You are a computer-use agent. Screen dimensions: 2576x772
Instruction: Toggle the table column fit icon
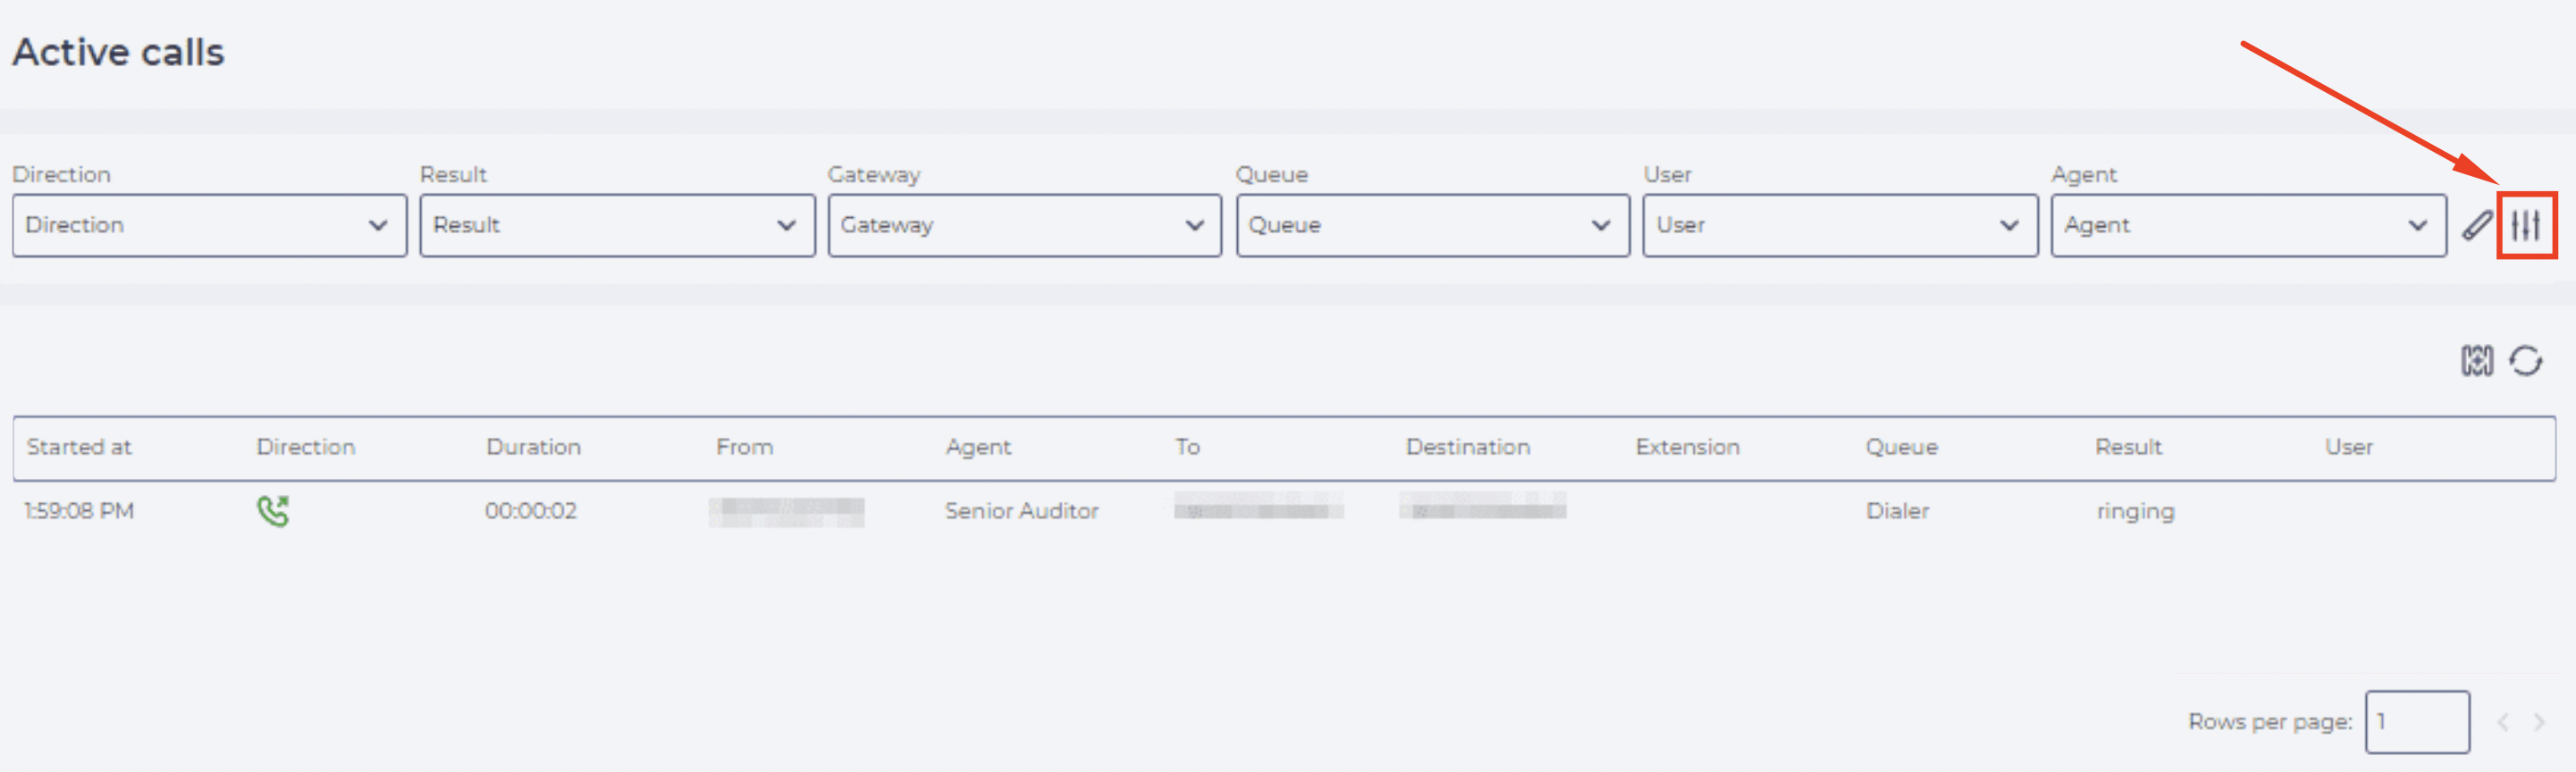(2477, 360)
